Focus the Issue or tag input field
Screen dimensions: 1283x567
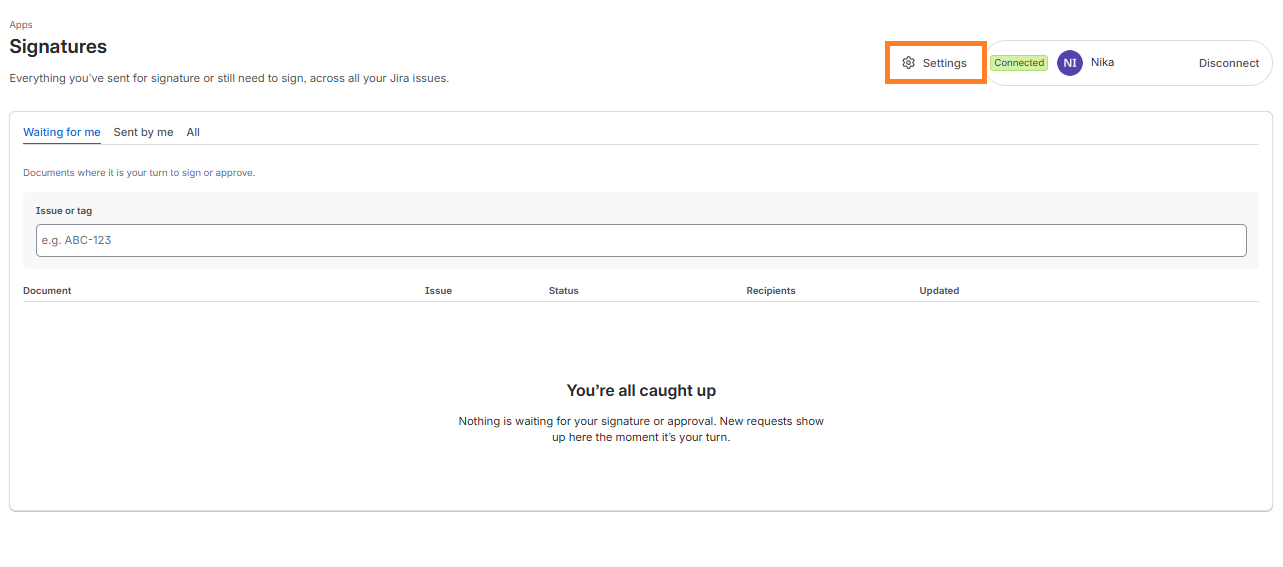641,240
